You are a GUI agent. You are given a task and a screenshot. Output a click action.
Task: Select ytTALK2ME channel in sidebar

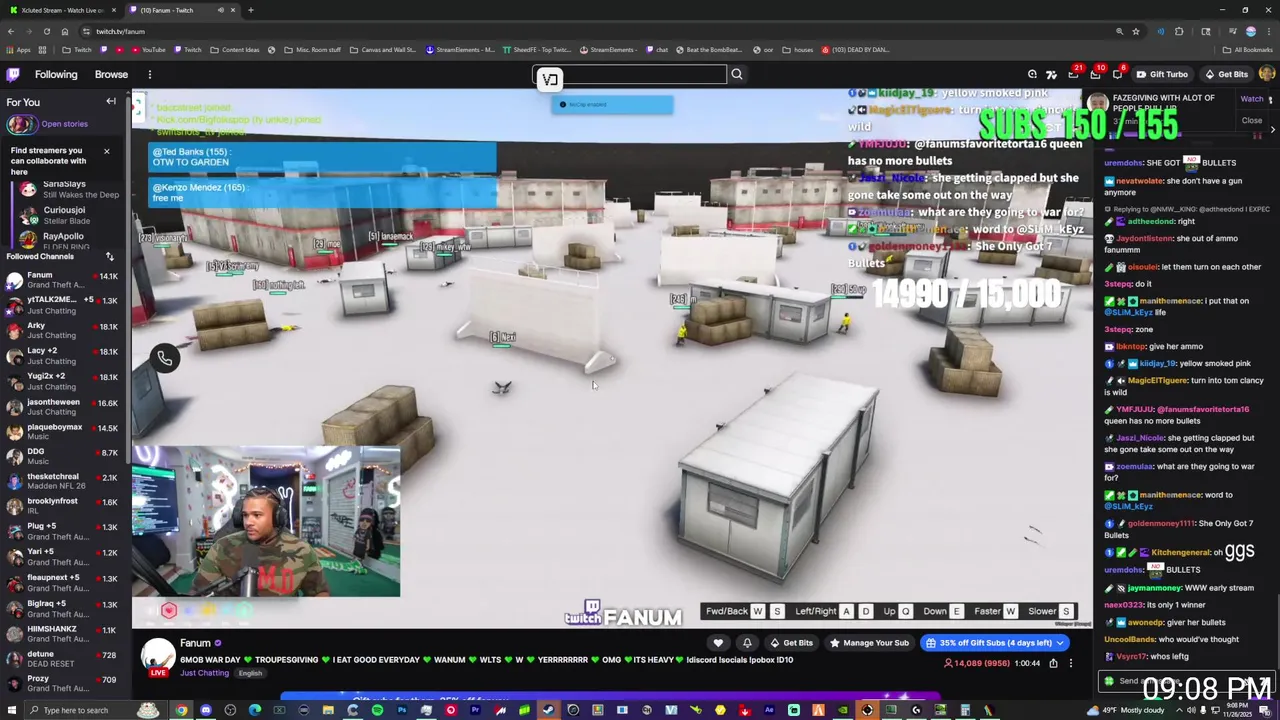(65, 305)
